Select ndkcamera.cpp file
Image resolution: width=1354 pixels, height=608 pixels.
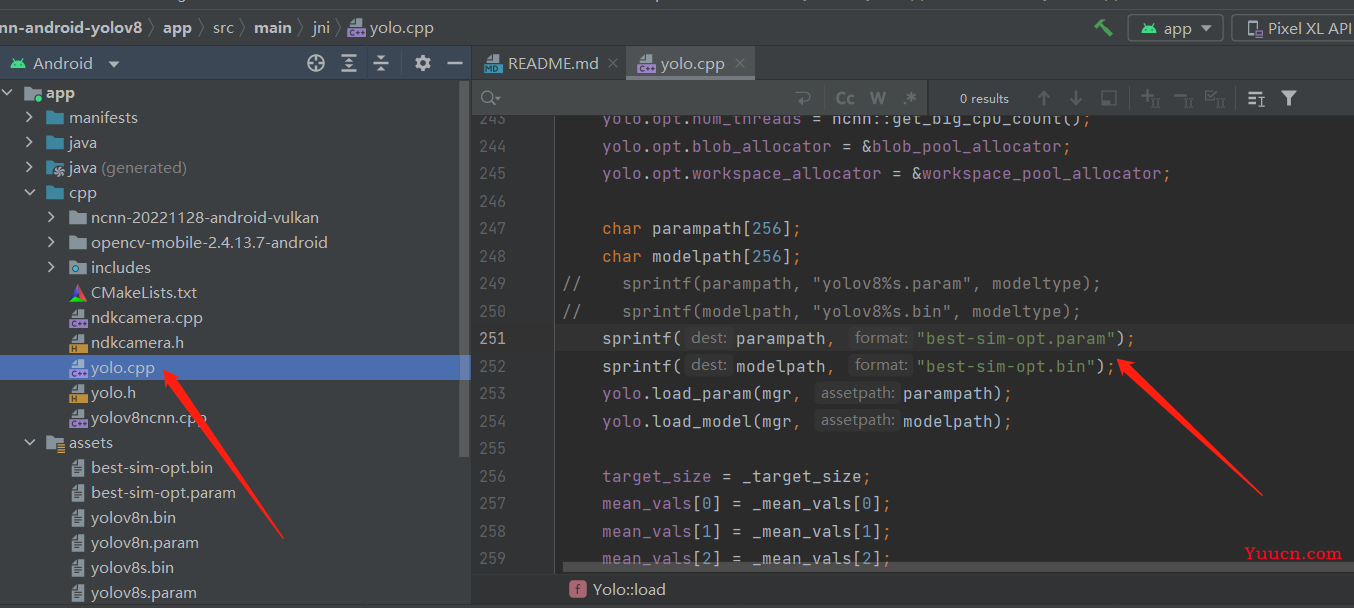[x=146, y=318]
